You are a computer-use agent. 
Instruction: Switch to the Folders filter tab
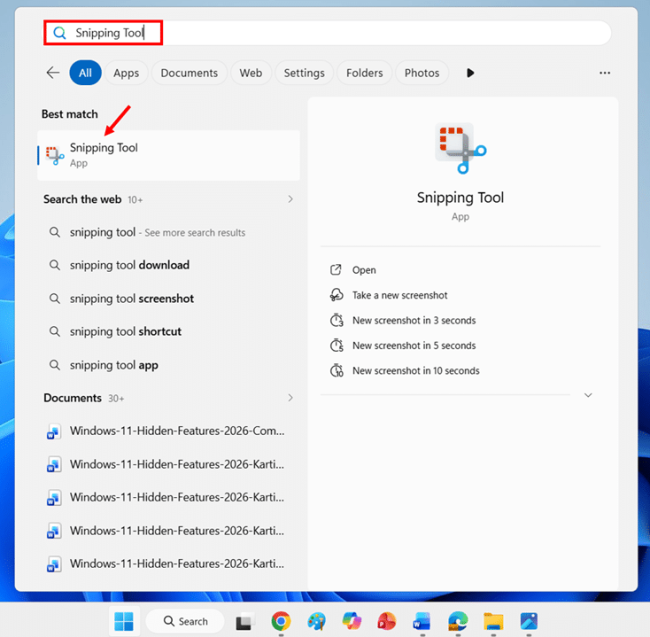tap(364, 73)
